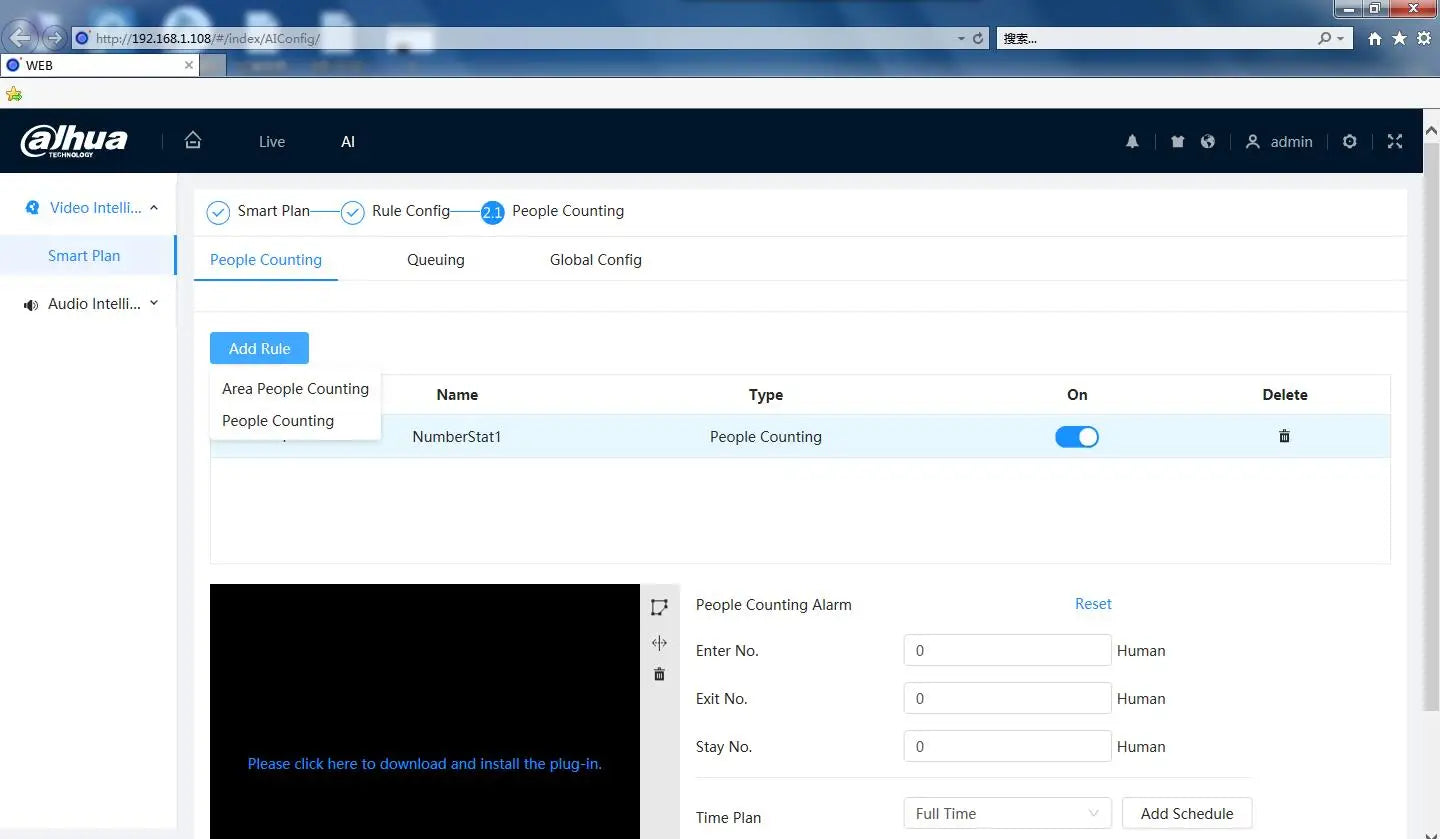This screenshot has width=1440, height=839.
Task: Switch to the Queuing tab
Action: point(435,260)
